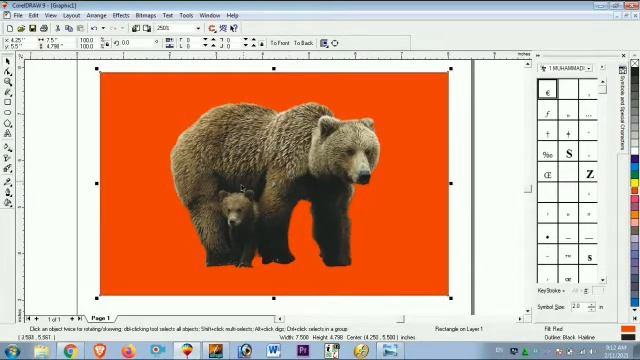Select the euro symbol cell
Image resolution: width=640 pixels, height=360 pixels.
tap(547, 89)
